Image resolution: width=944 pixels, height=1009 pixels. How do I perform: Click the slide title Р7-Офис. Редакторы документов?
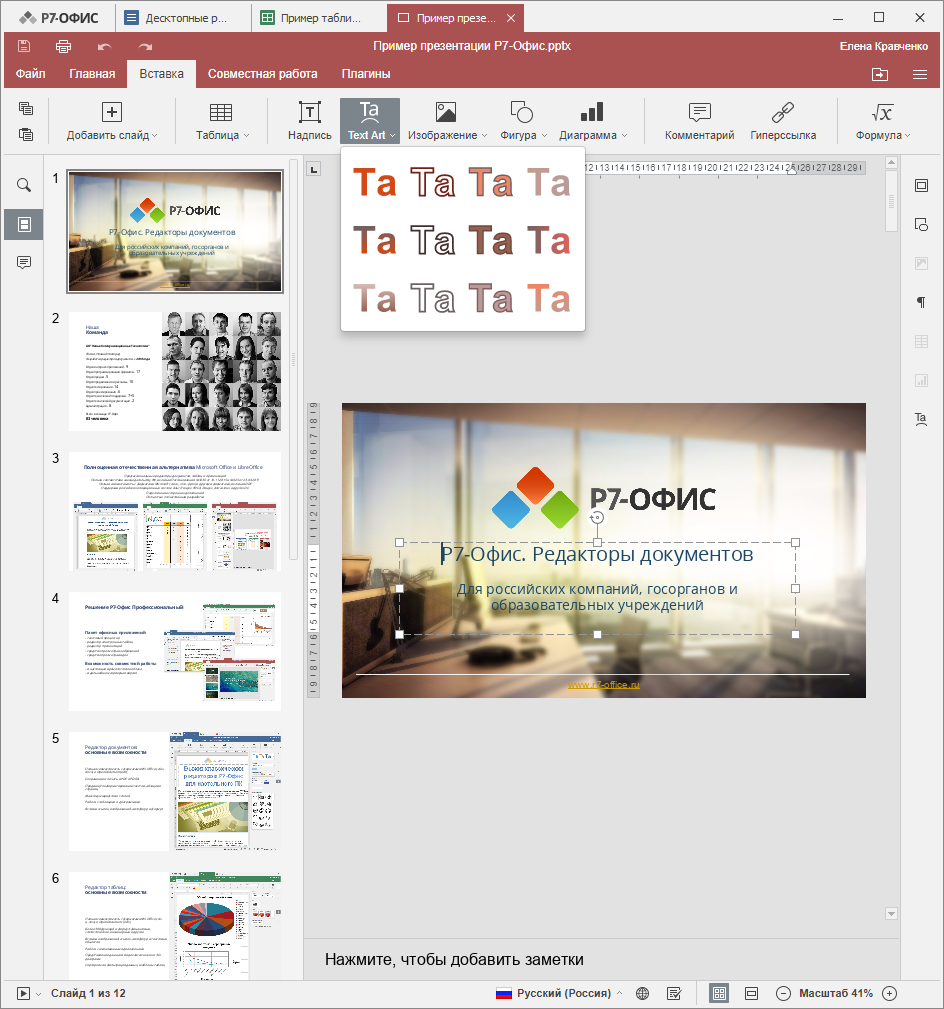pos(597,554)
